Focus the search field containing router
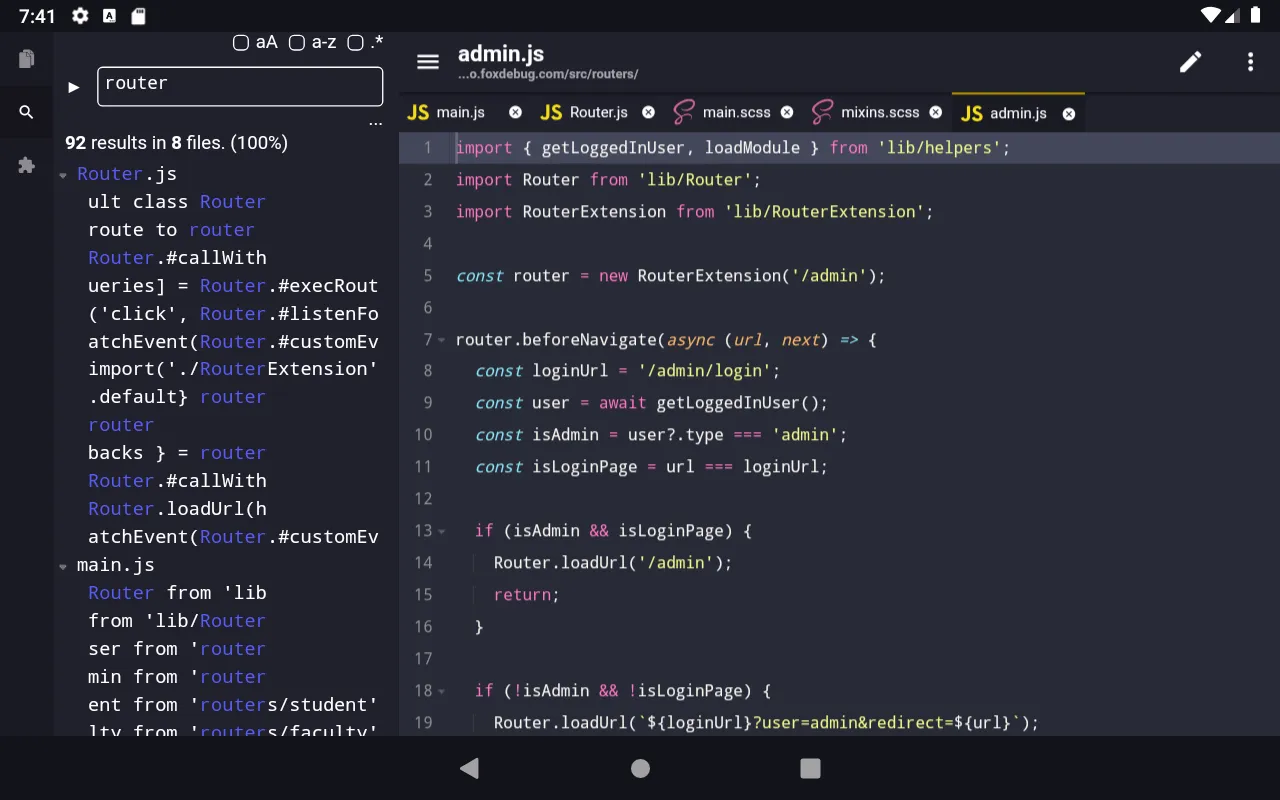Screen dimensions: 1280x800 tap(240, 87)
